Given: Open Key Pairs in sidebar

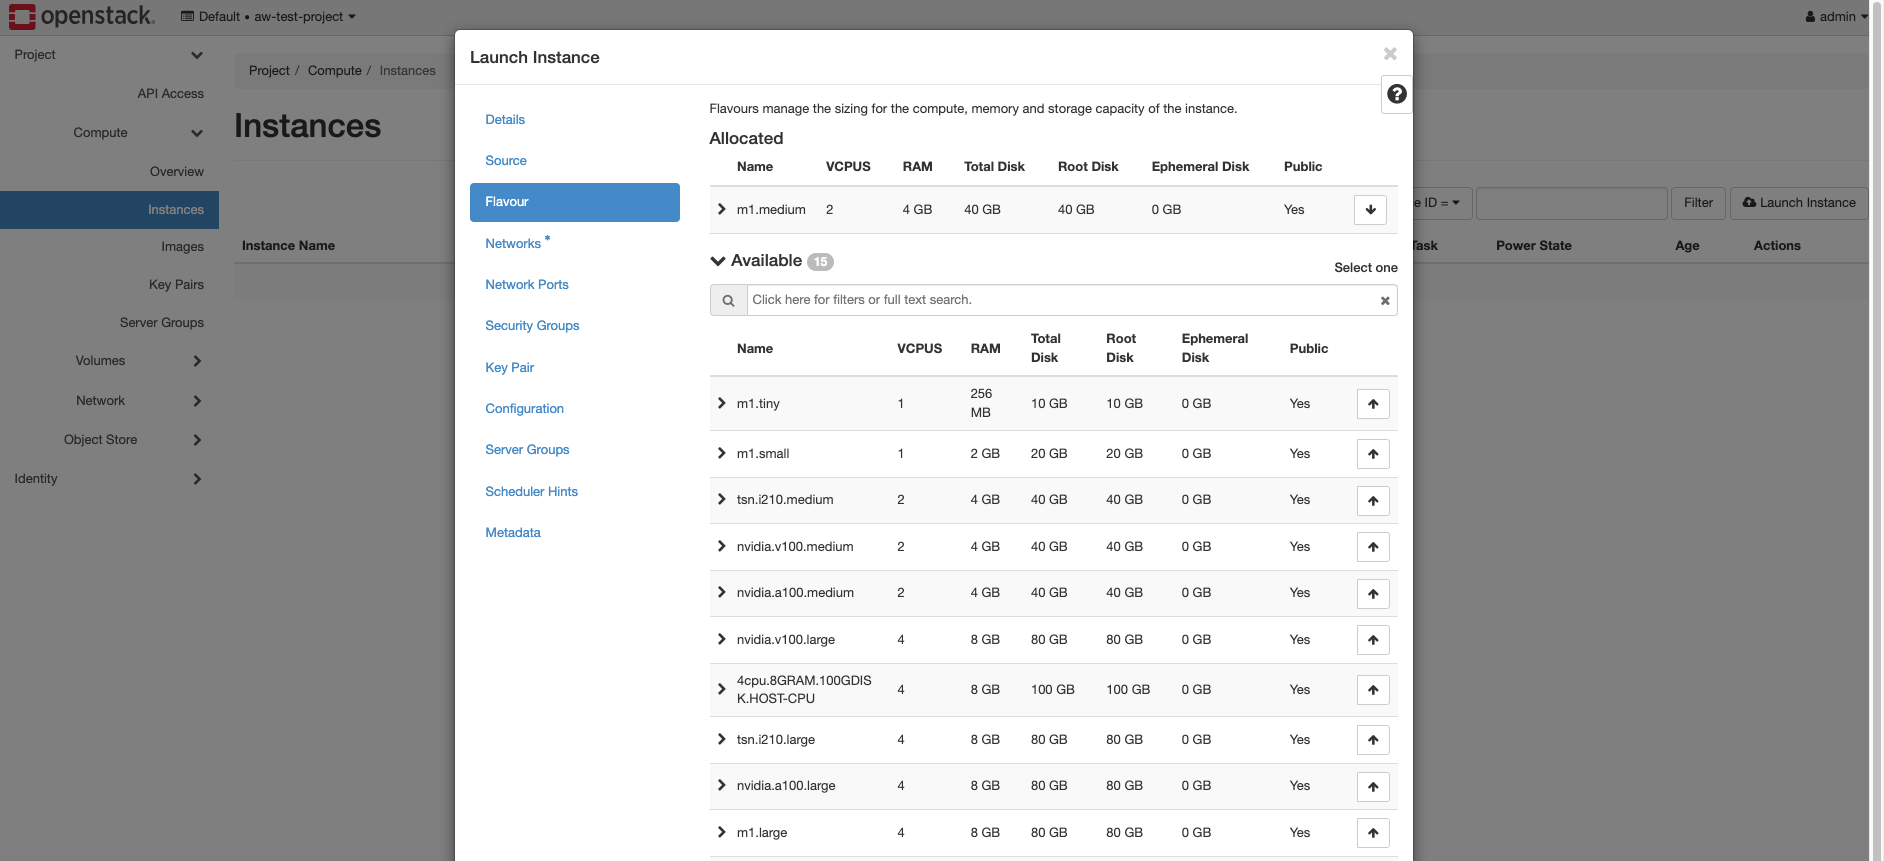Looking at the screenshot, I should point(176,285).
